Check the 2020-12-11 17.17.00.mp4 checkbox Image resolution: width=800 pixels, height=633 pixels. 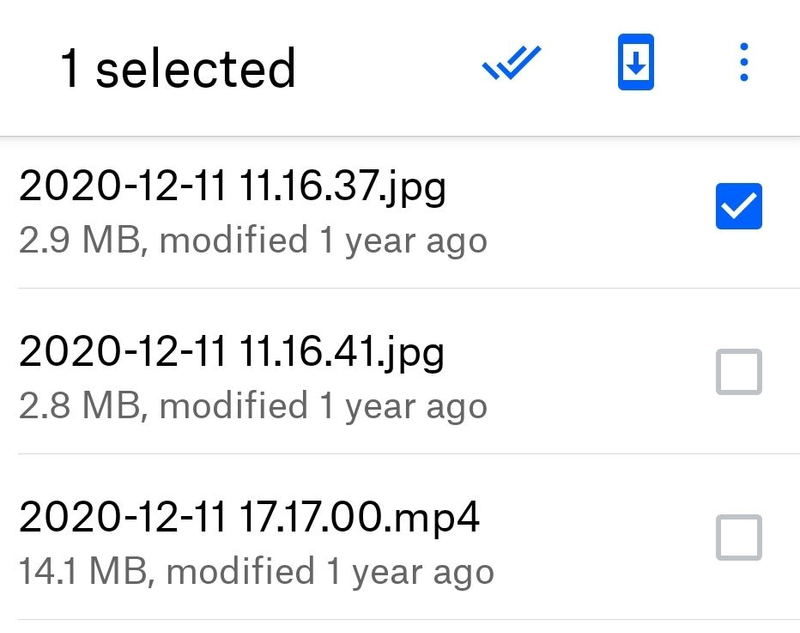[739, 537]
